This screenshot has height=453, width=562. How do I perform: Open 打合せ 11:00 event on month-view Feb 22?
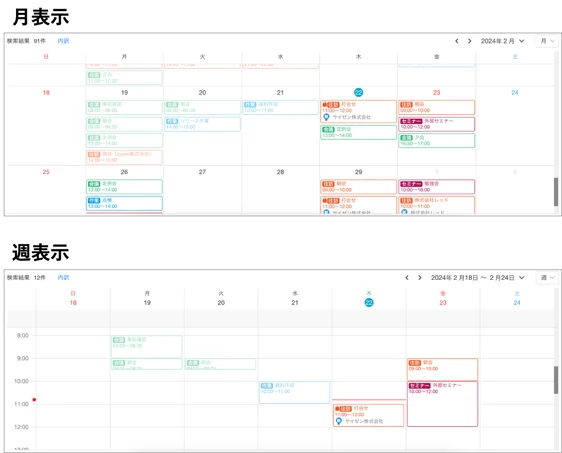click(x=358, y=111)
